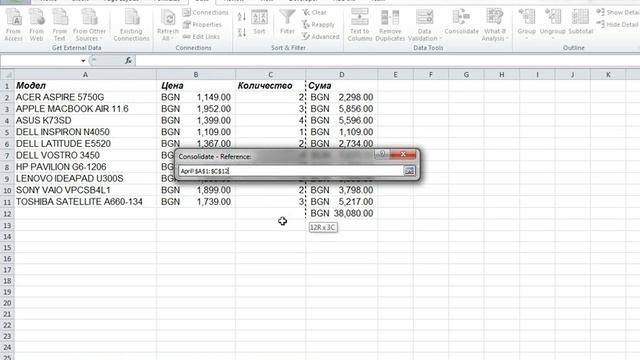The image size is (640, 360).
Task: Click Remove Duplicates
Action: coord(390,25)
